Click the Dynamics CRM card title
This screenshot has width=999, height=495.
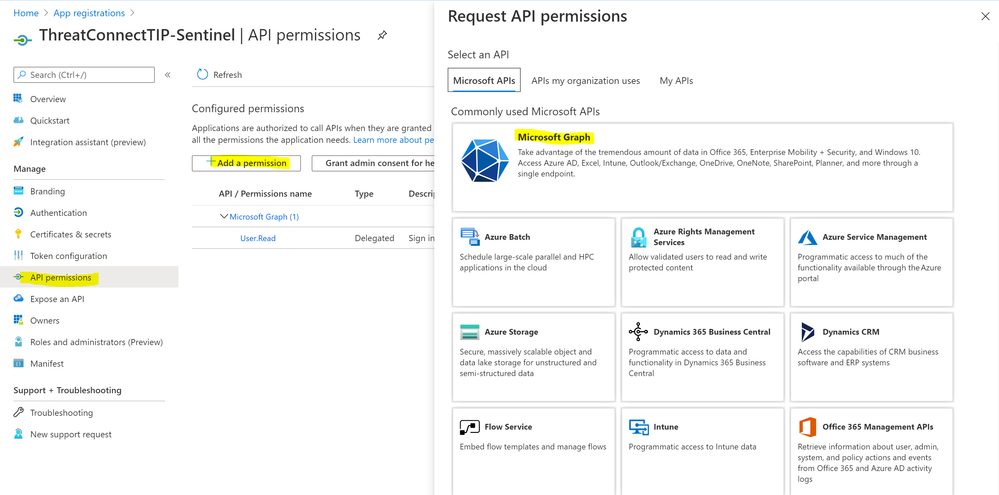[852, 332]
